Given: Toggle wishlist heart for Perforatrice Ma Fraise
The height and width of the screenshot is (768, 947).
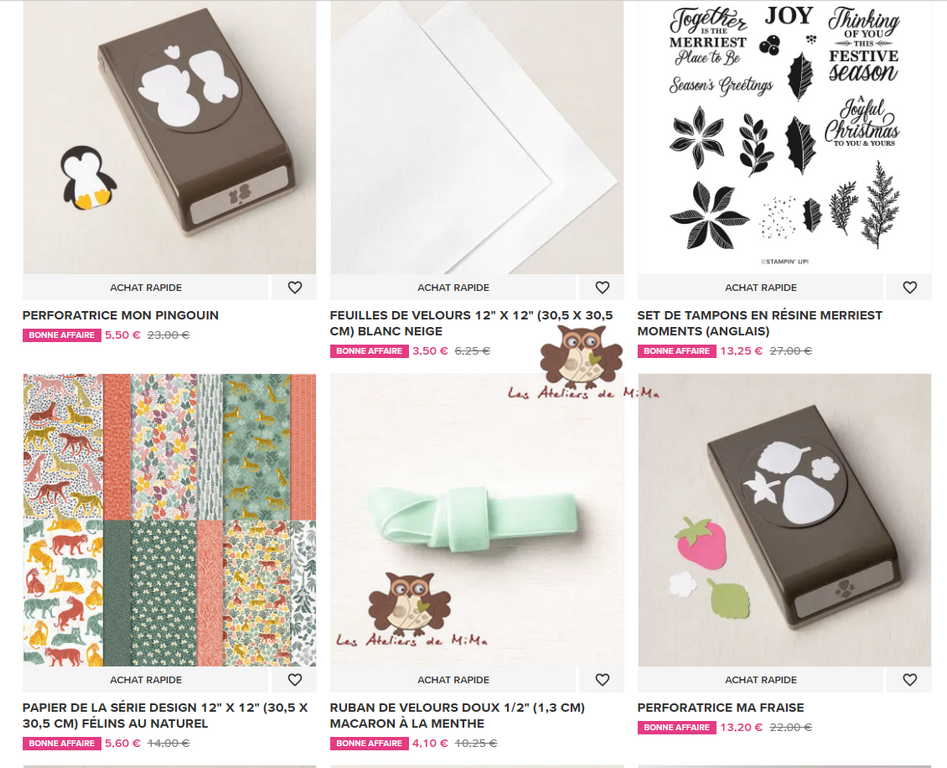Looking at the screenshot, I should pos(910,679).
